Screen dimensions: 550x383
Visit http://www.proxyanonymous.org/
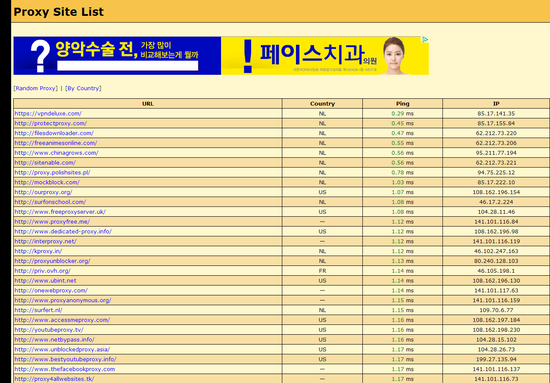[x=63, y=300]
